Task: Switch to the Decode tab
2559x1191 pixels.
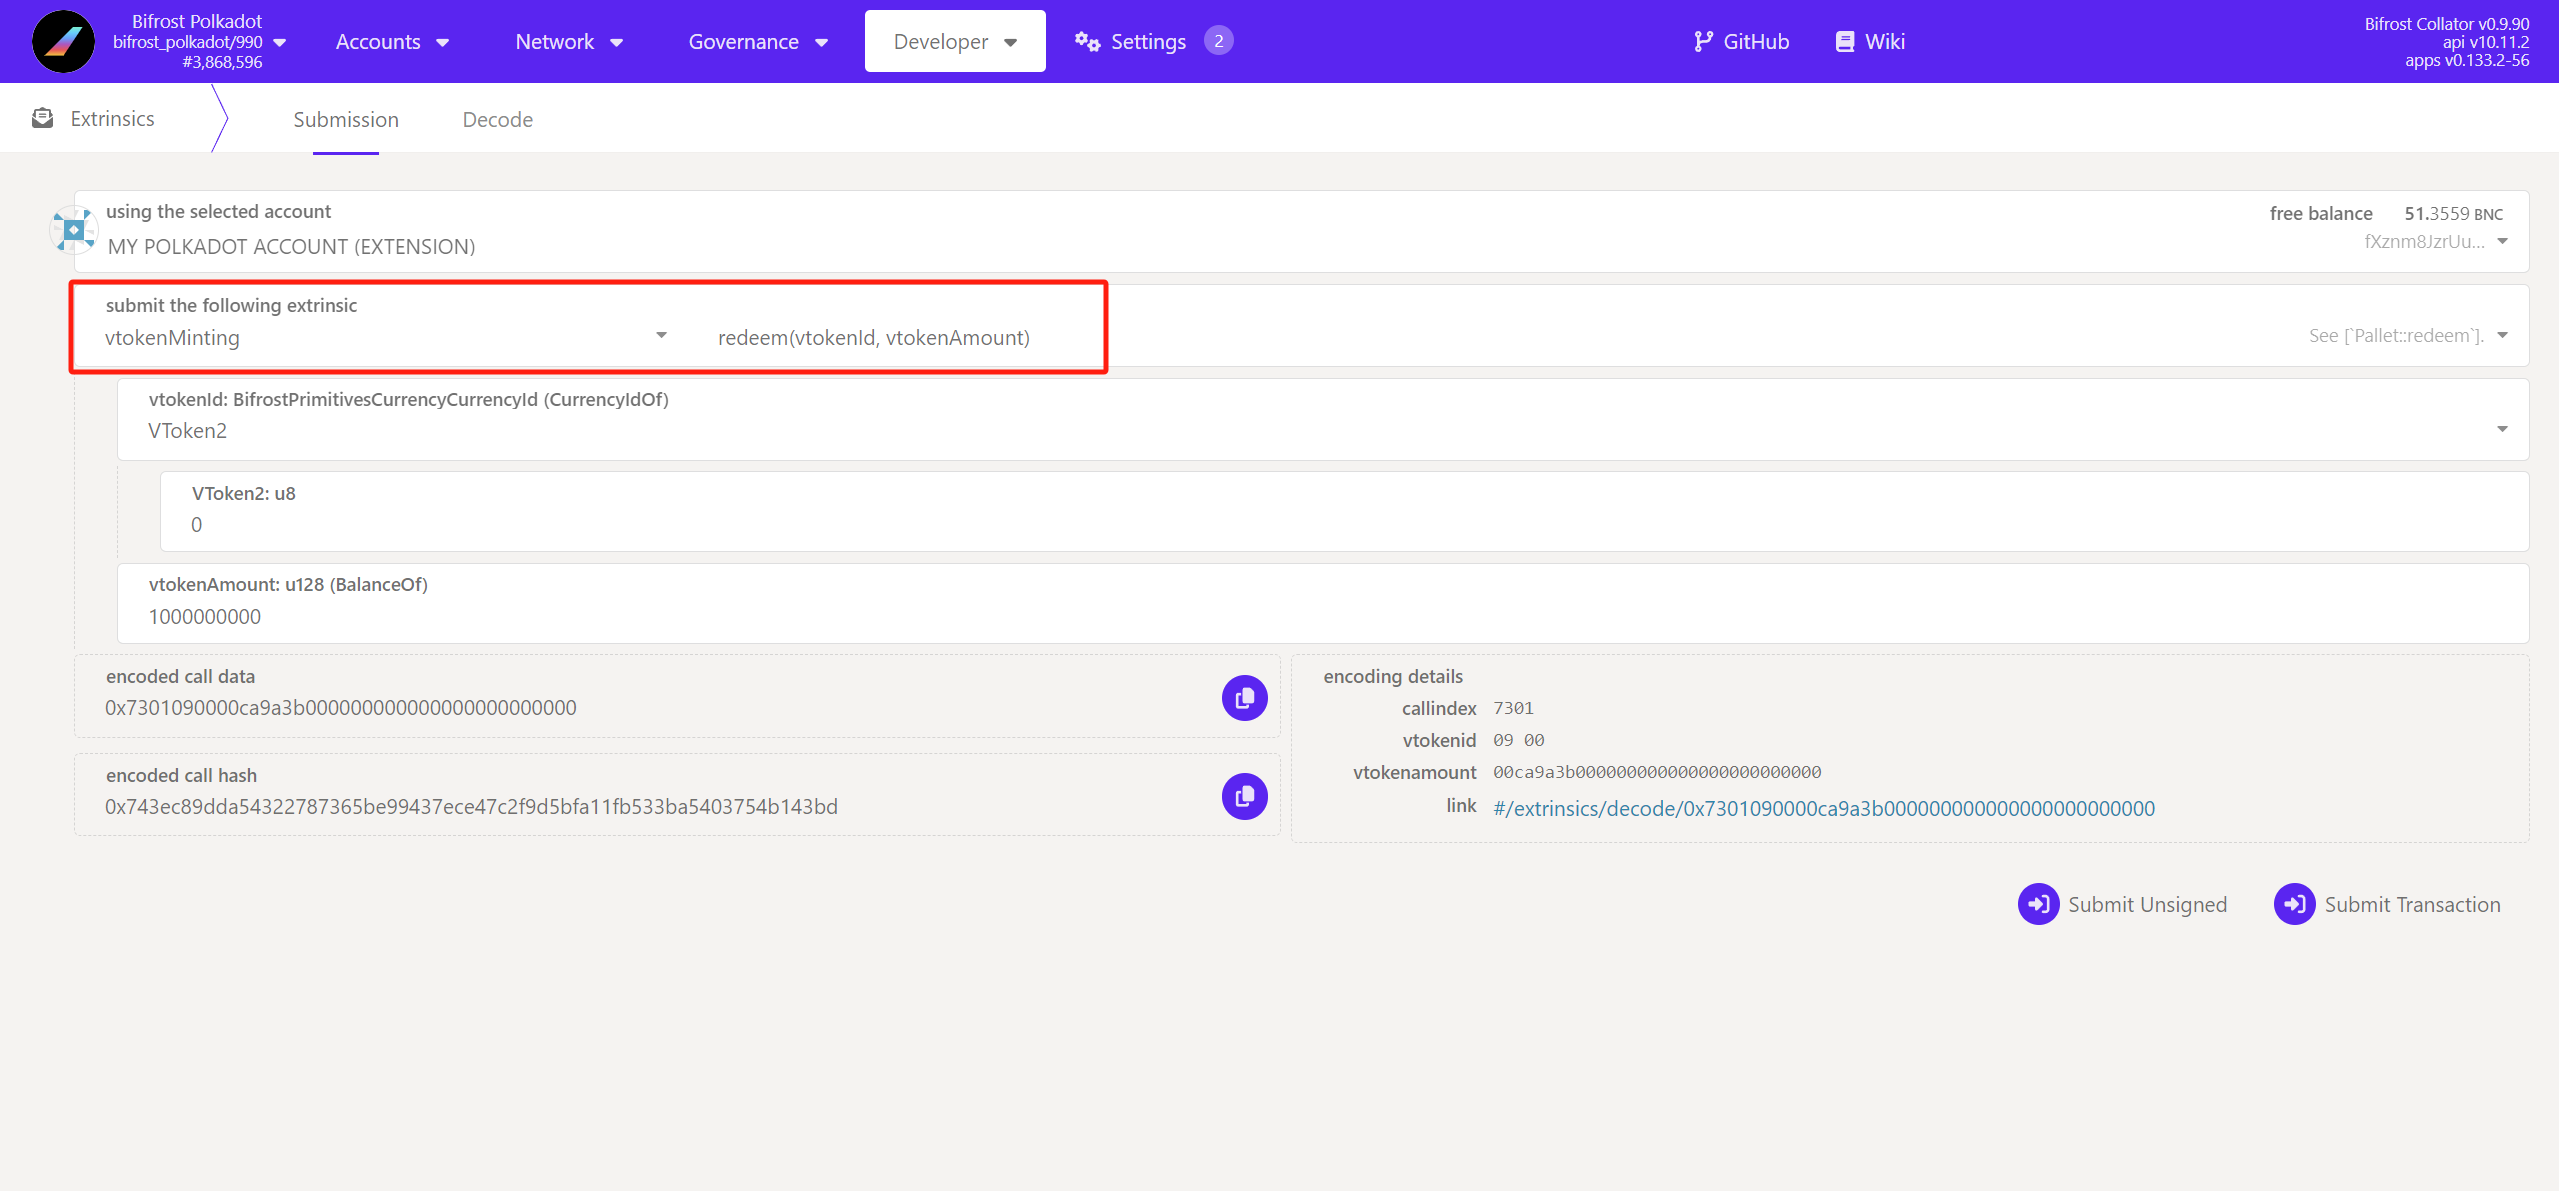Action: click(x=497, y=119)
